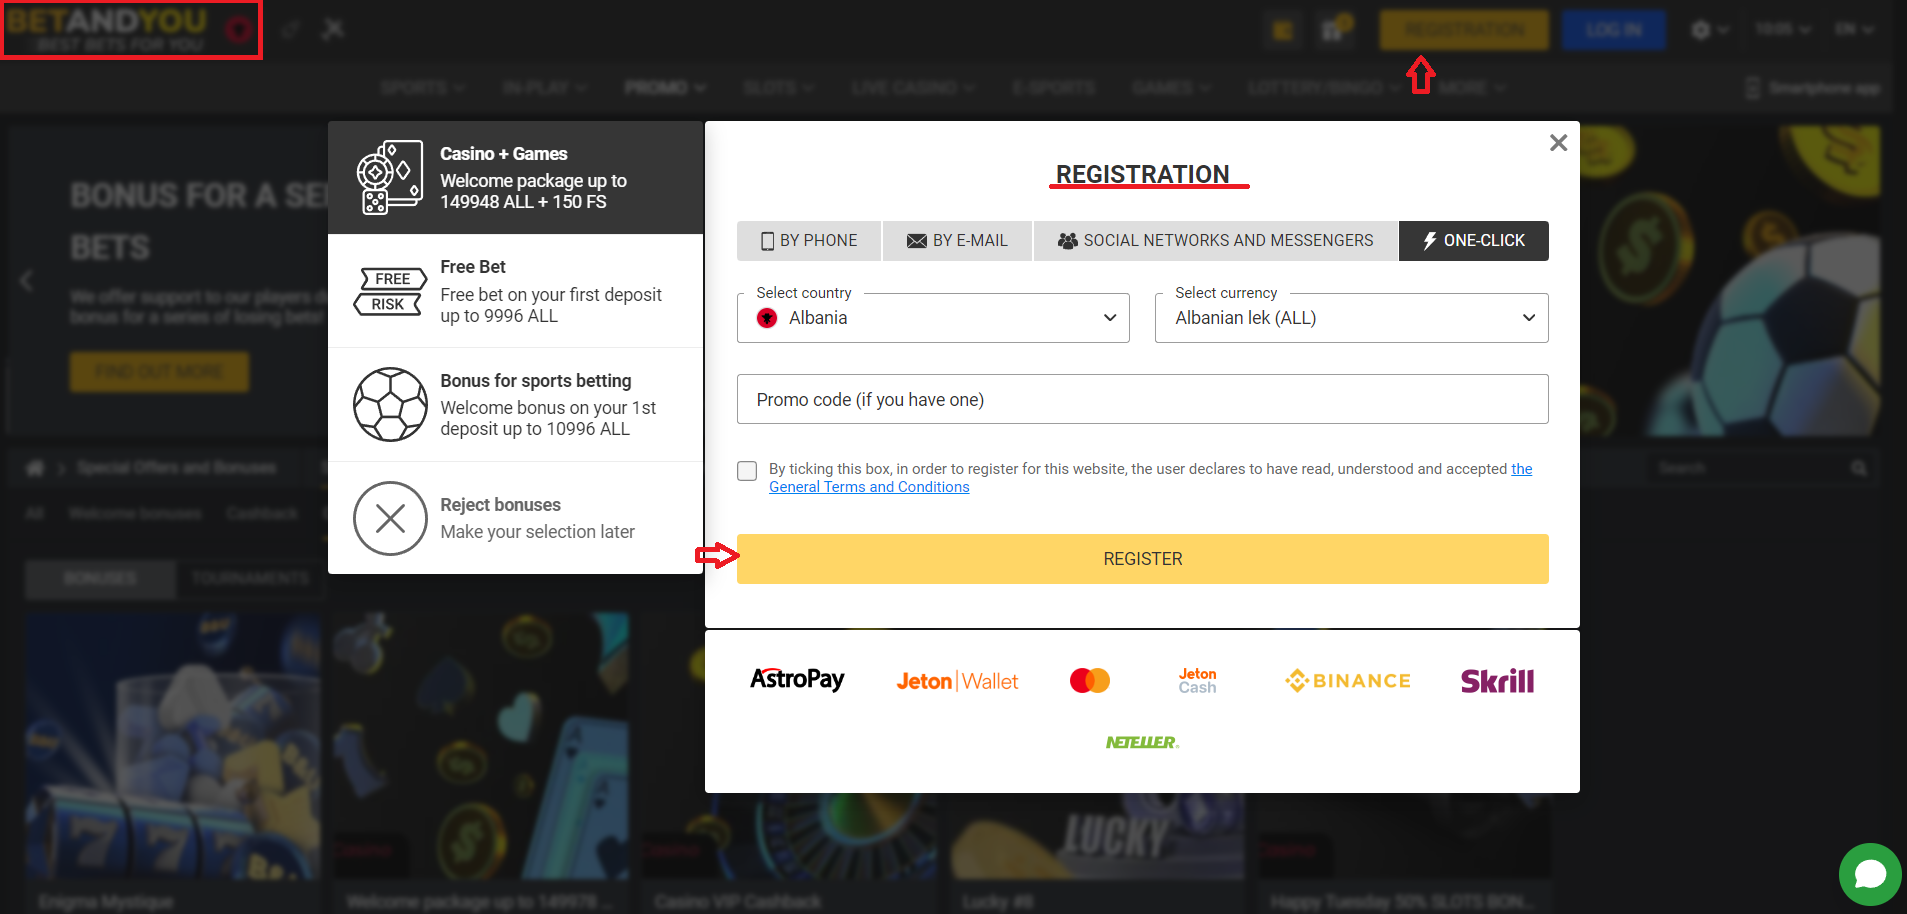This screenshot has height=914, width=1907.
Task: Click the yellow Registration header button
Action: click(x=1464, y=30)
